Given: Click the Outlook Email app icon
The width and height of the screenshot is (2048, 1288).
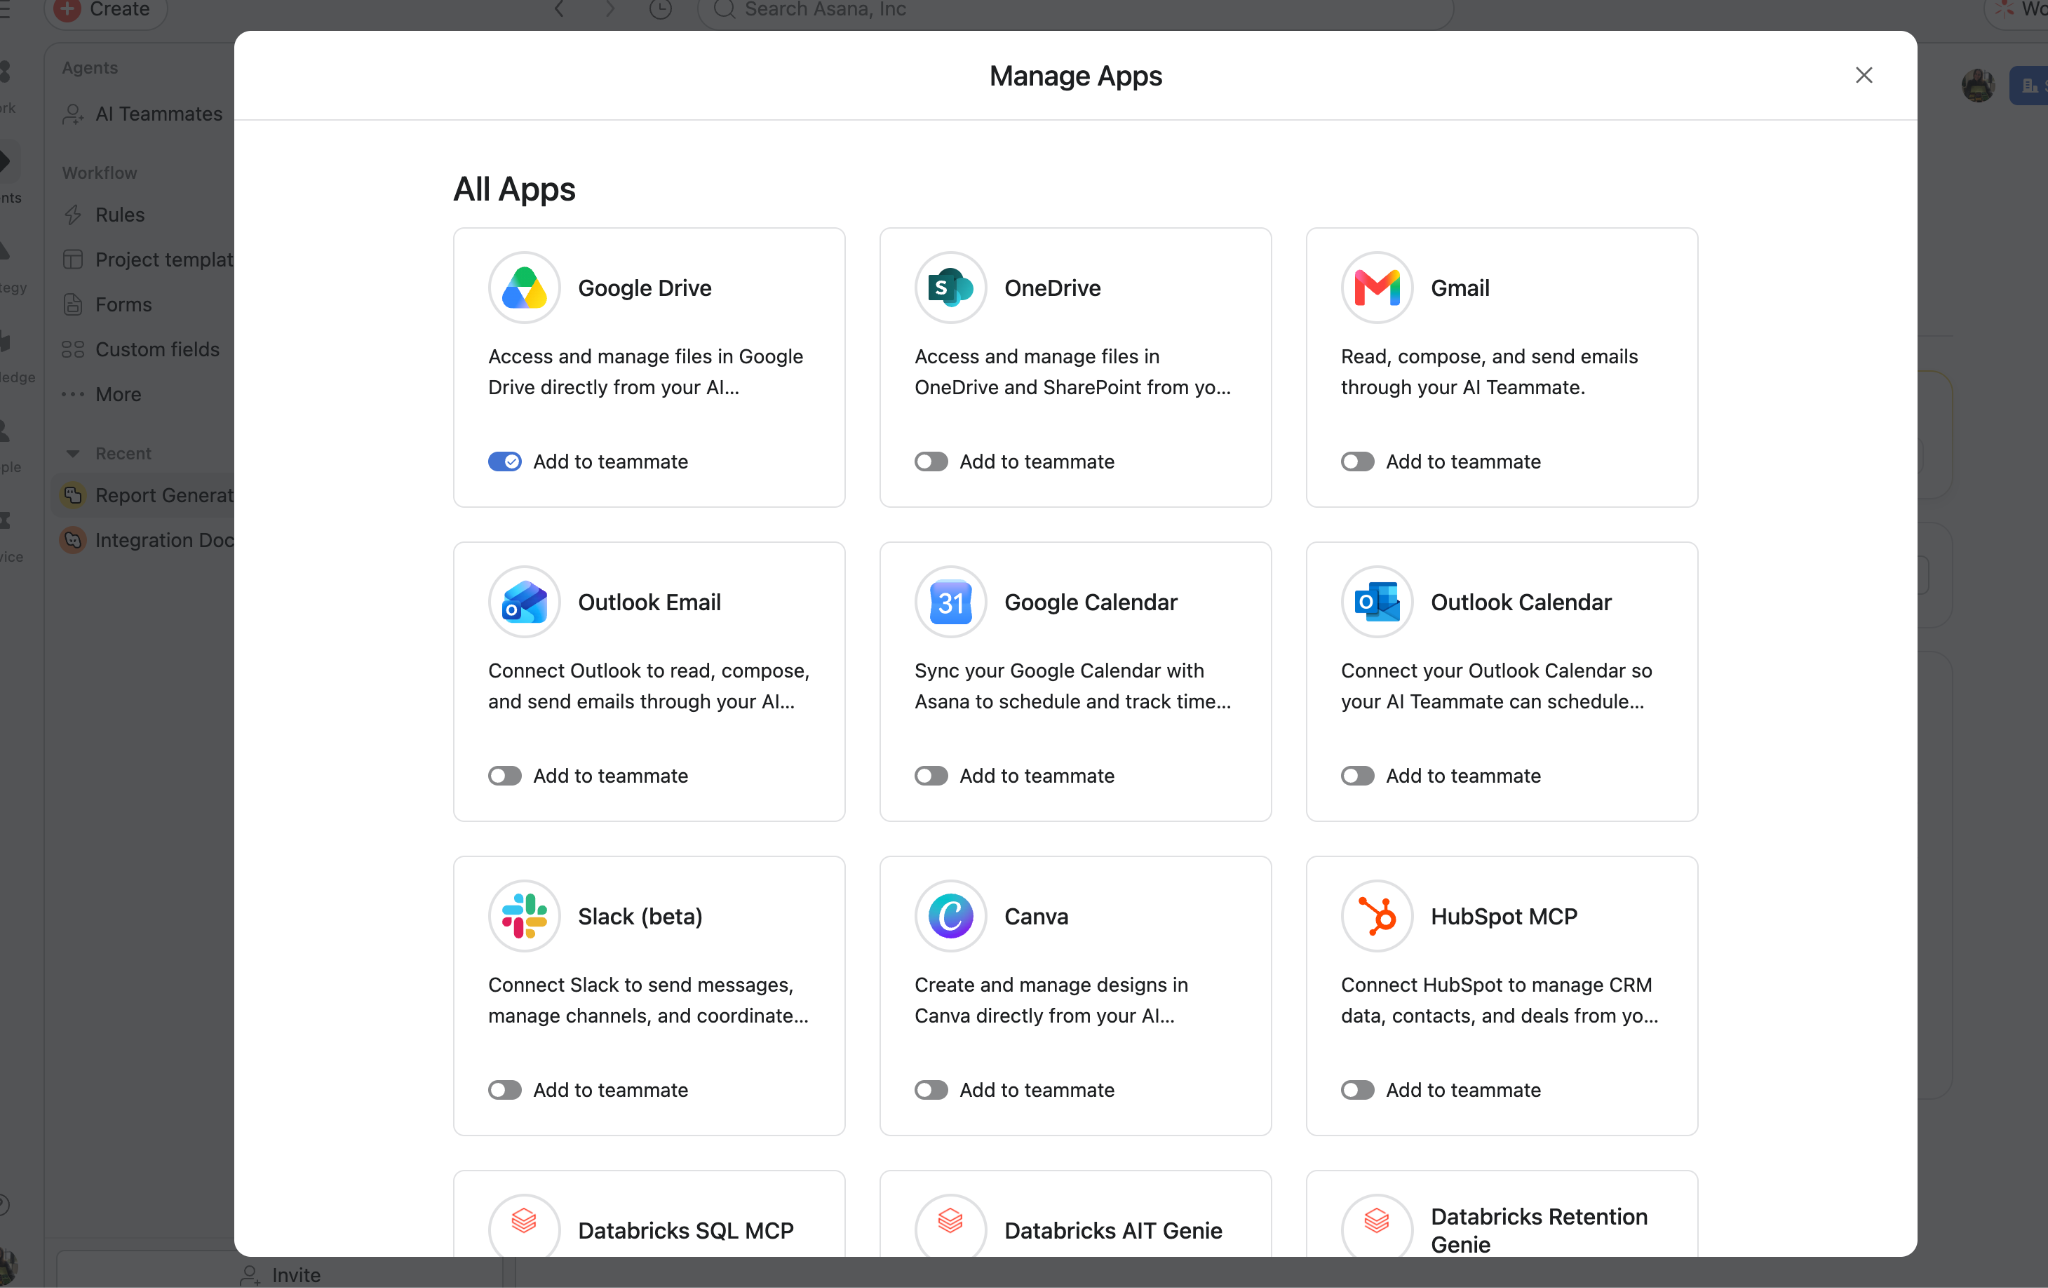Looking at the screenshot, I should [x=524, y=602].
